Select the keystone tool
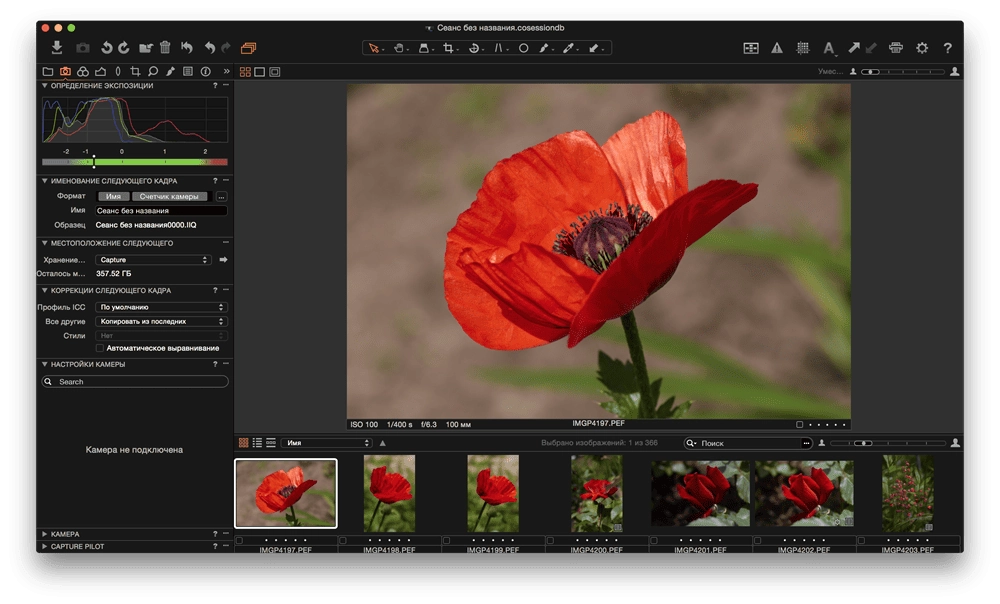 [499, 48]
